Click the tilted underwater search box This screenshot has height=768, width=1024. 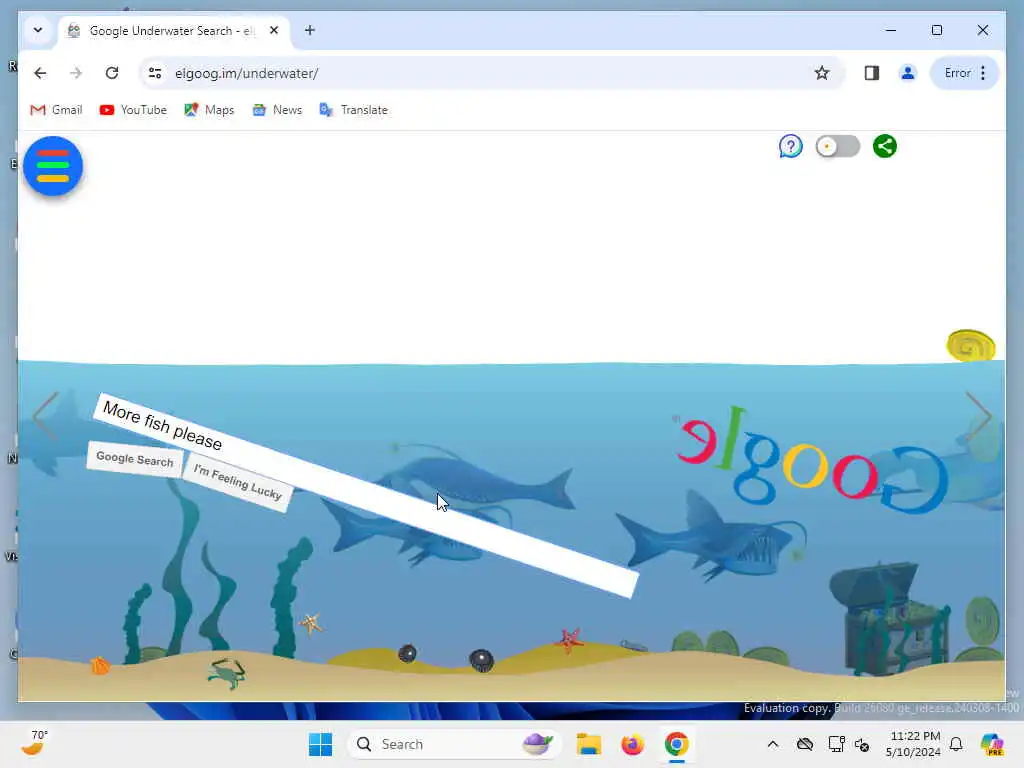tap(366, 496)
